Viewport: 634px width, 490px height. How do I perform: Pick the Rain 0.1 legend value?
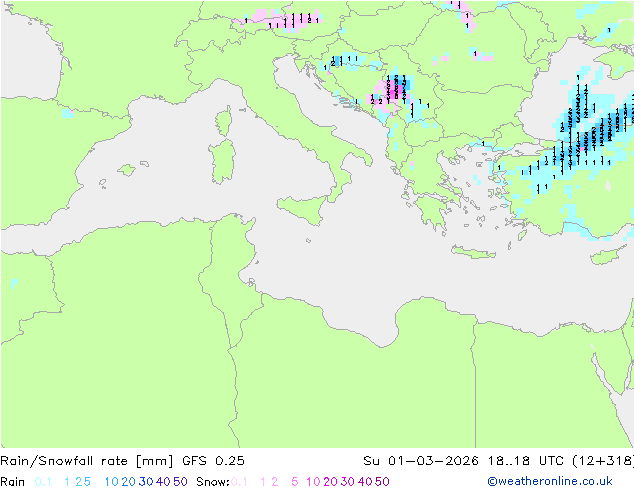coord(43,482)
